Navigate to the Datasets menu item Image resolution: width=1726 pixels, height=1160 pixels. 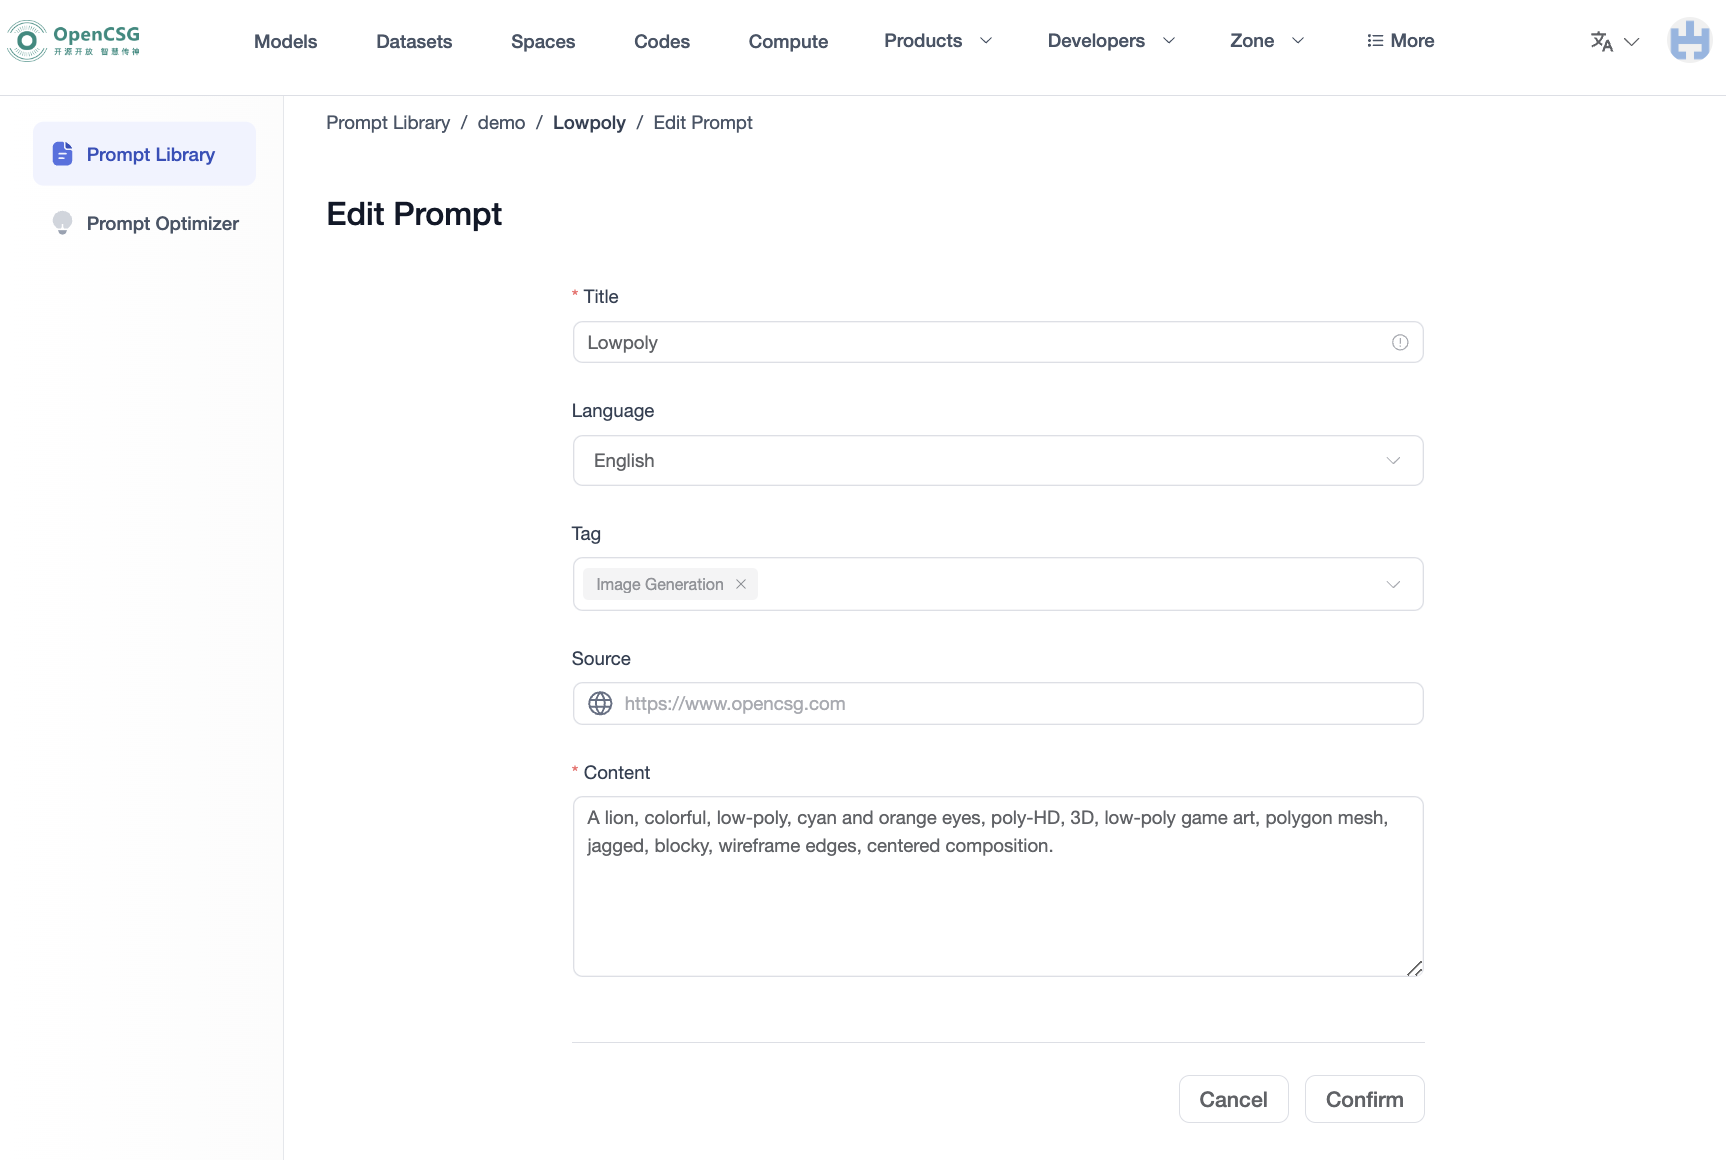click(x=414, y=41)
